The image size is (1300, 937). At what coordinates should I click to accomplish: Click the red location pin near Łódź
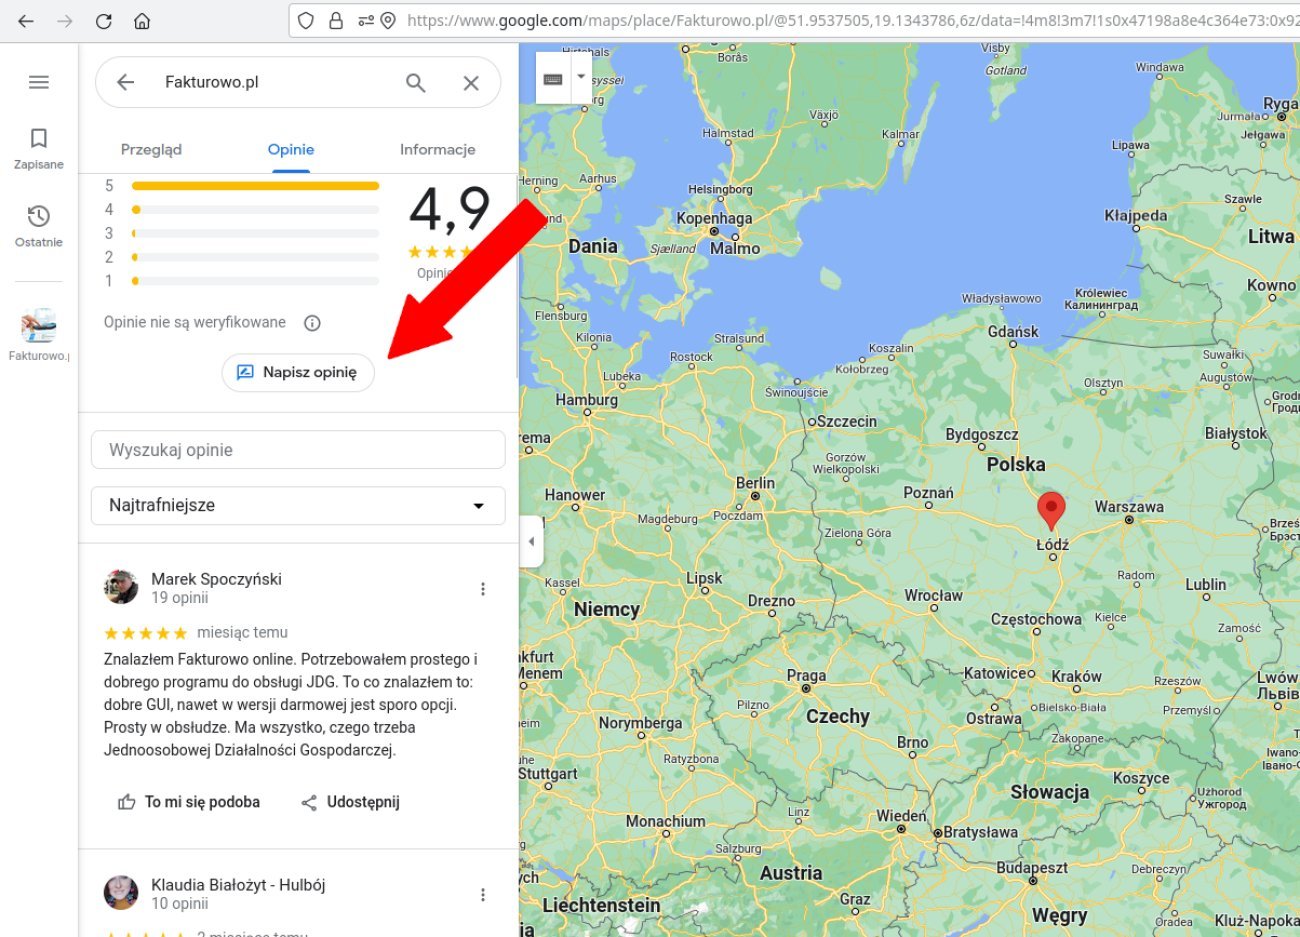pyautogui.click(x=1051, y=510)
